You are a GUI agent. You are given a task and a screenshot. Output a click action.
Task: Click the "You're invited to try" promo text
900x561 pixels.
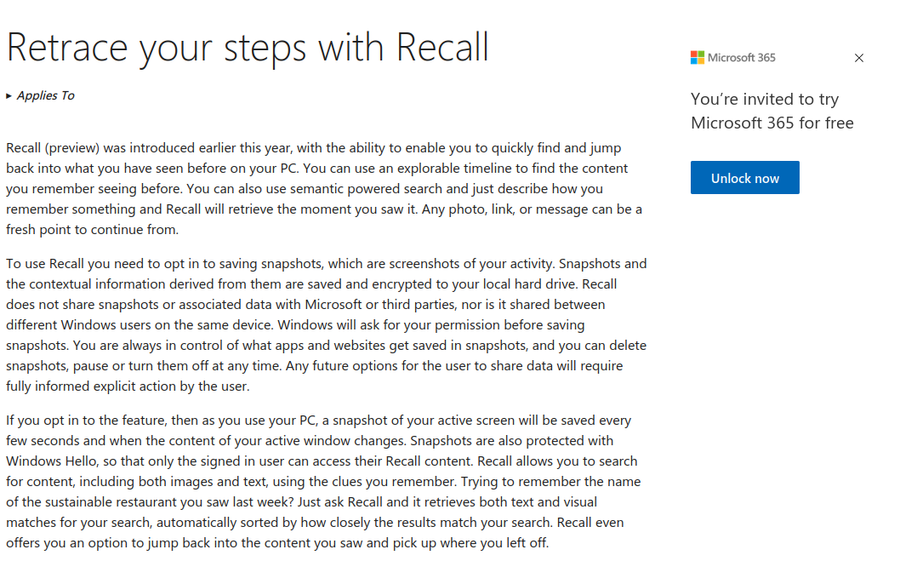[x=764, y=99]
